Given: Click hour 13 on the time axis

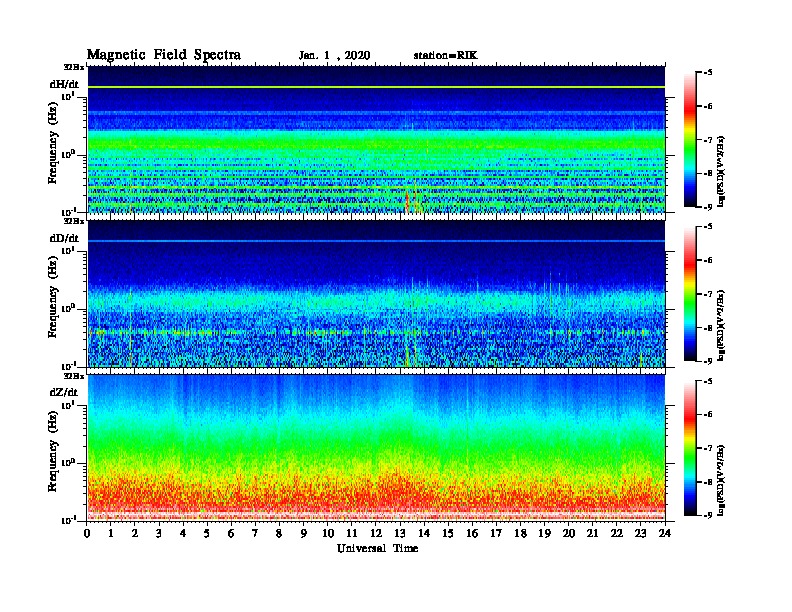Looking at the screenshot, I should 400,533.
